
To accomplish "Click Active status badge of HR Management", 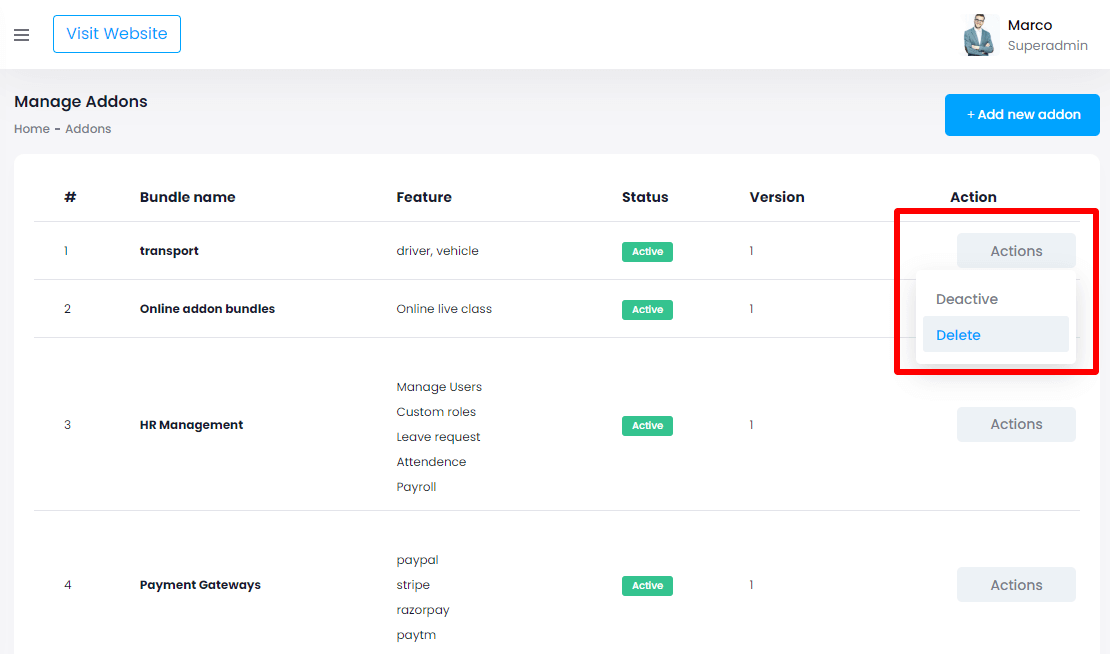I will pos(647,426).
